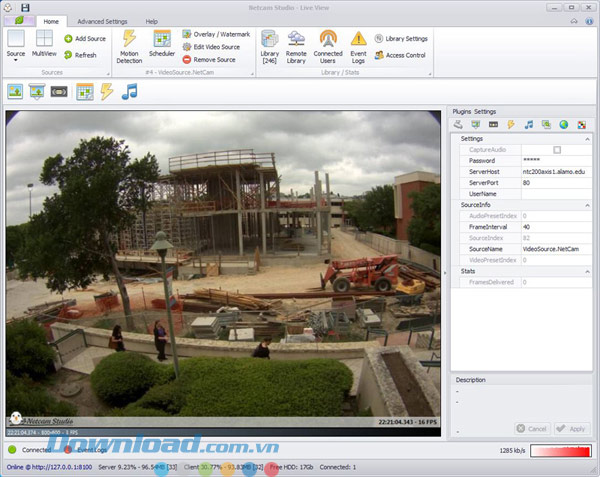This screenshot has height=477, width=600.
Task: Open the Library [246]
Action: [269, 47]
